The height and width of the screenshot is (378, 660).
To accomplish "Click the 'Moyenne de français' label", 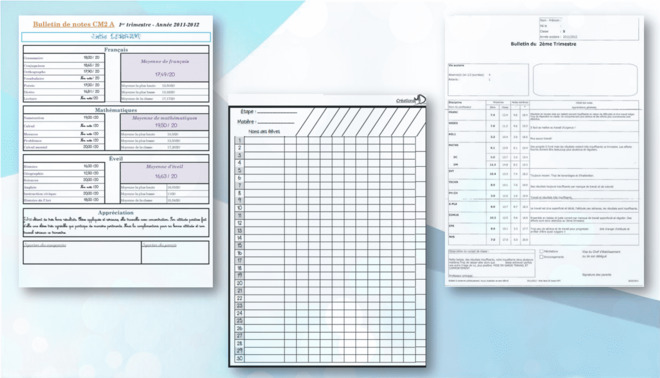I will pyautogui.click(x=165, y=61).
